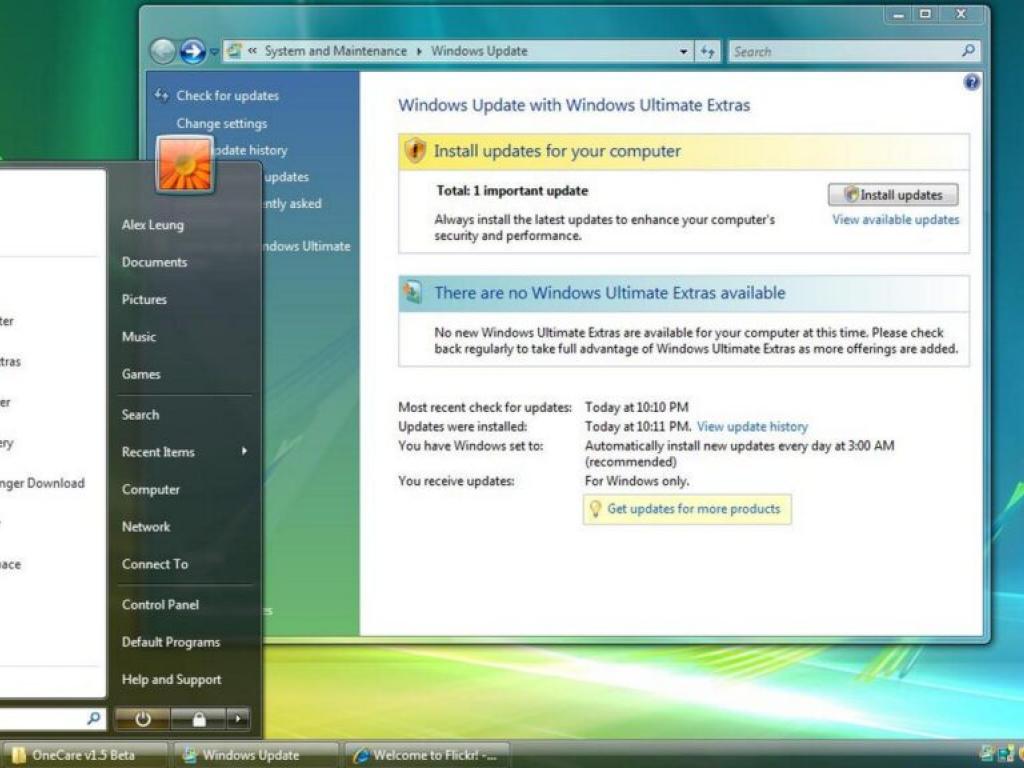Expand shutdown options arrow next to lock
The image size is (1024, 768).
click(238, 719)
